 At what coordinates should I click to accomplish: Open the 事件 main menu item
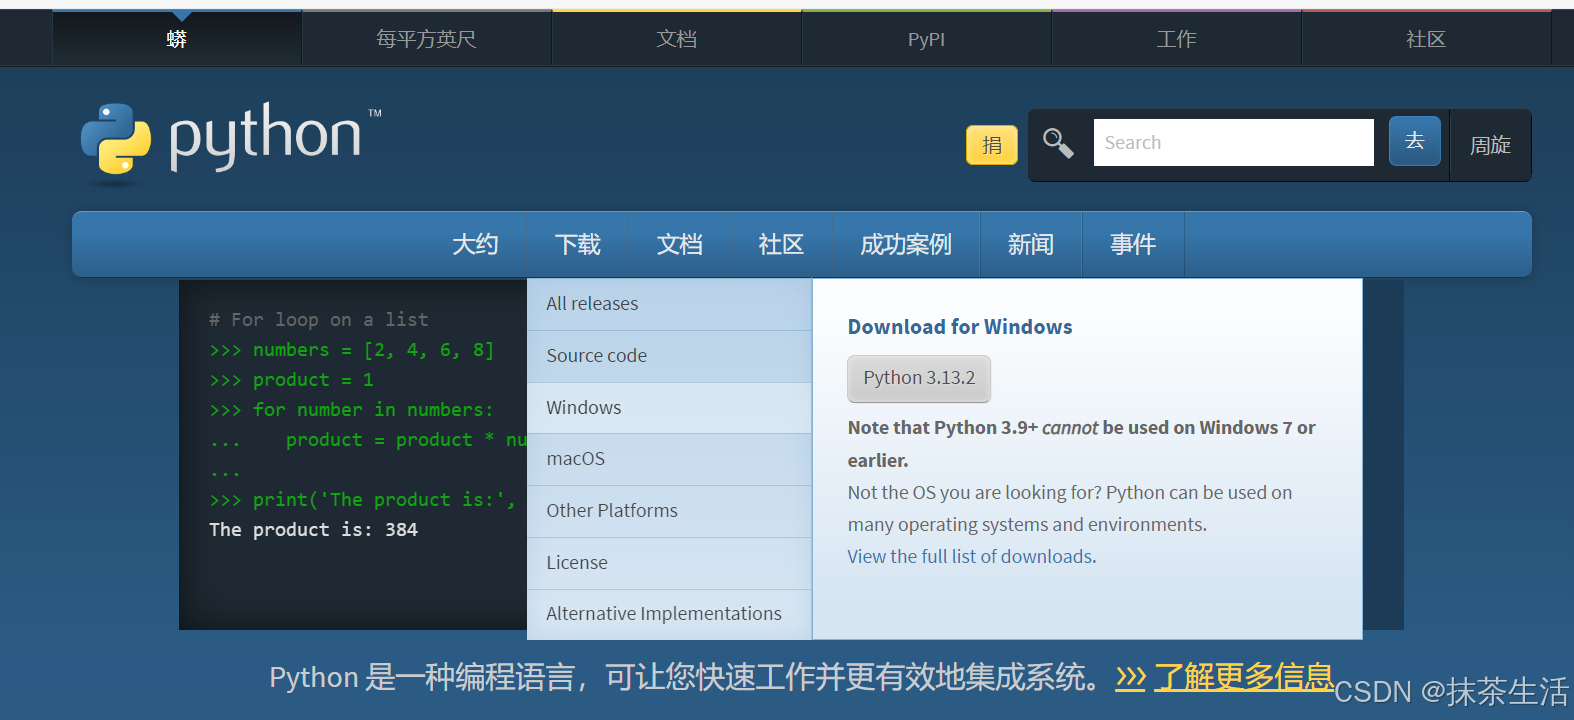pos(1133,244)
